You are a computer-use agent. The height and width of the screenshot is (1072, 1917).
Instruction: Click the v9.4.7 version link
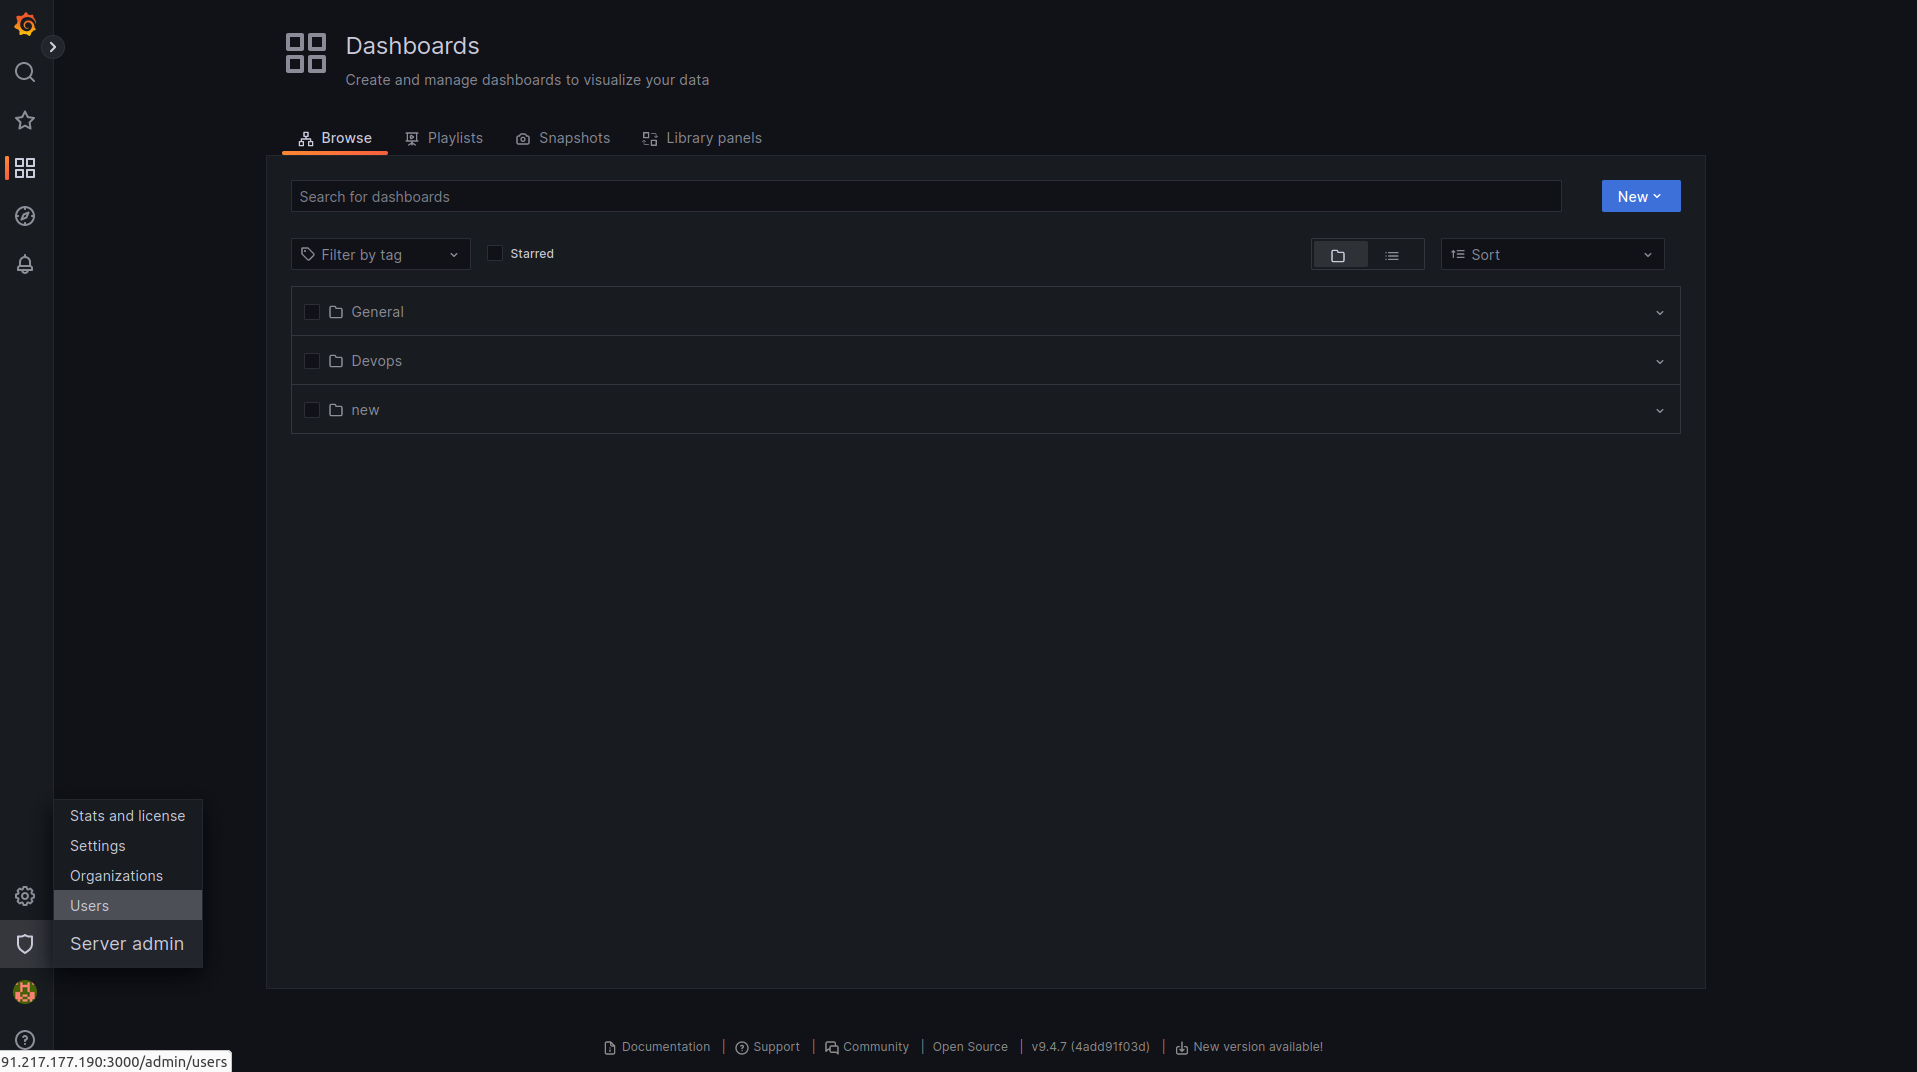point(1091,1047)
